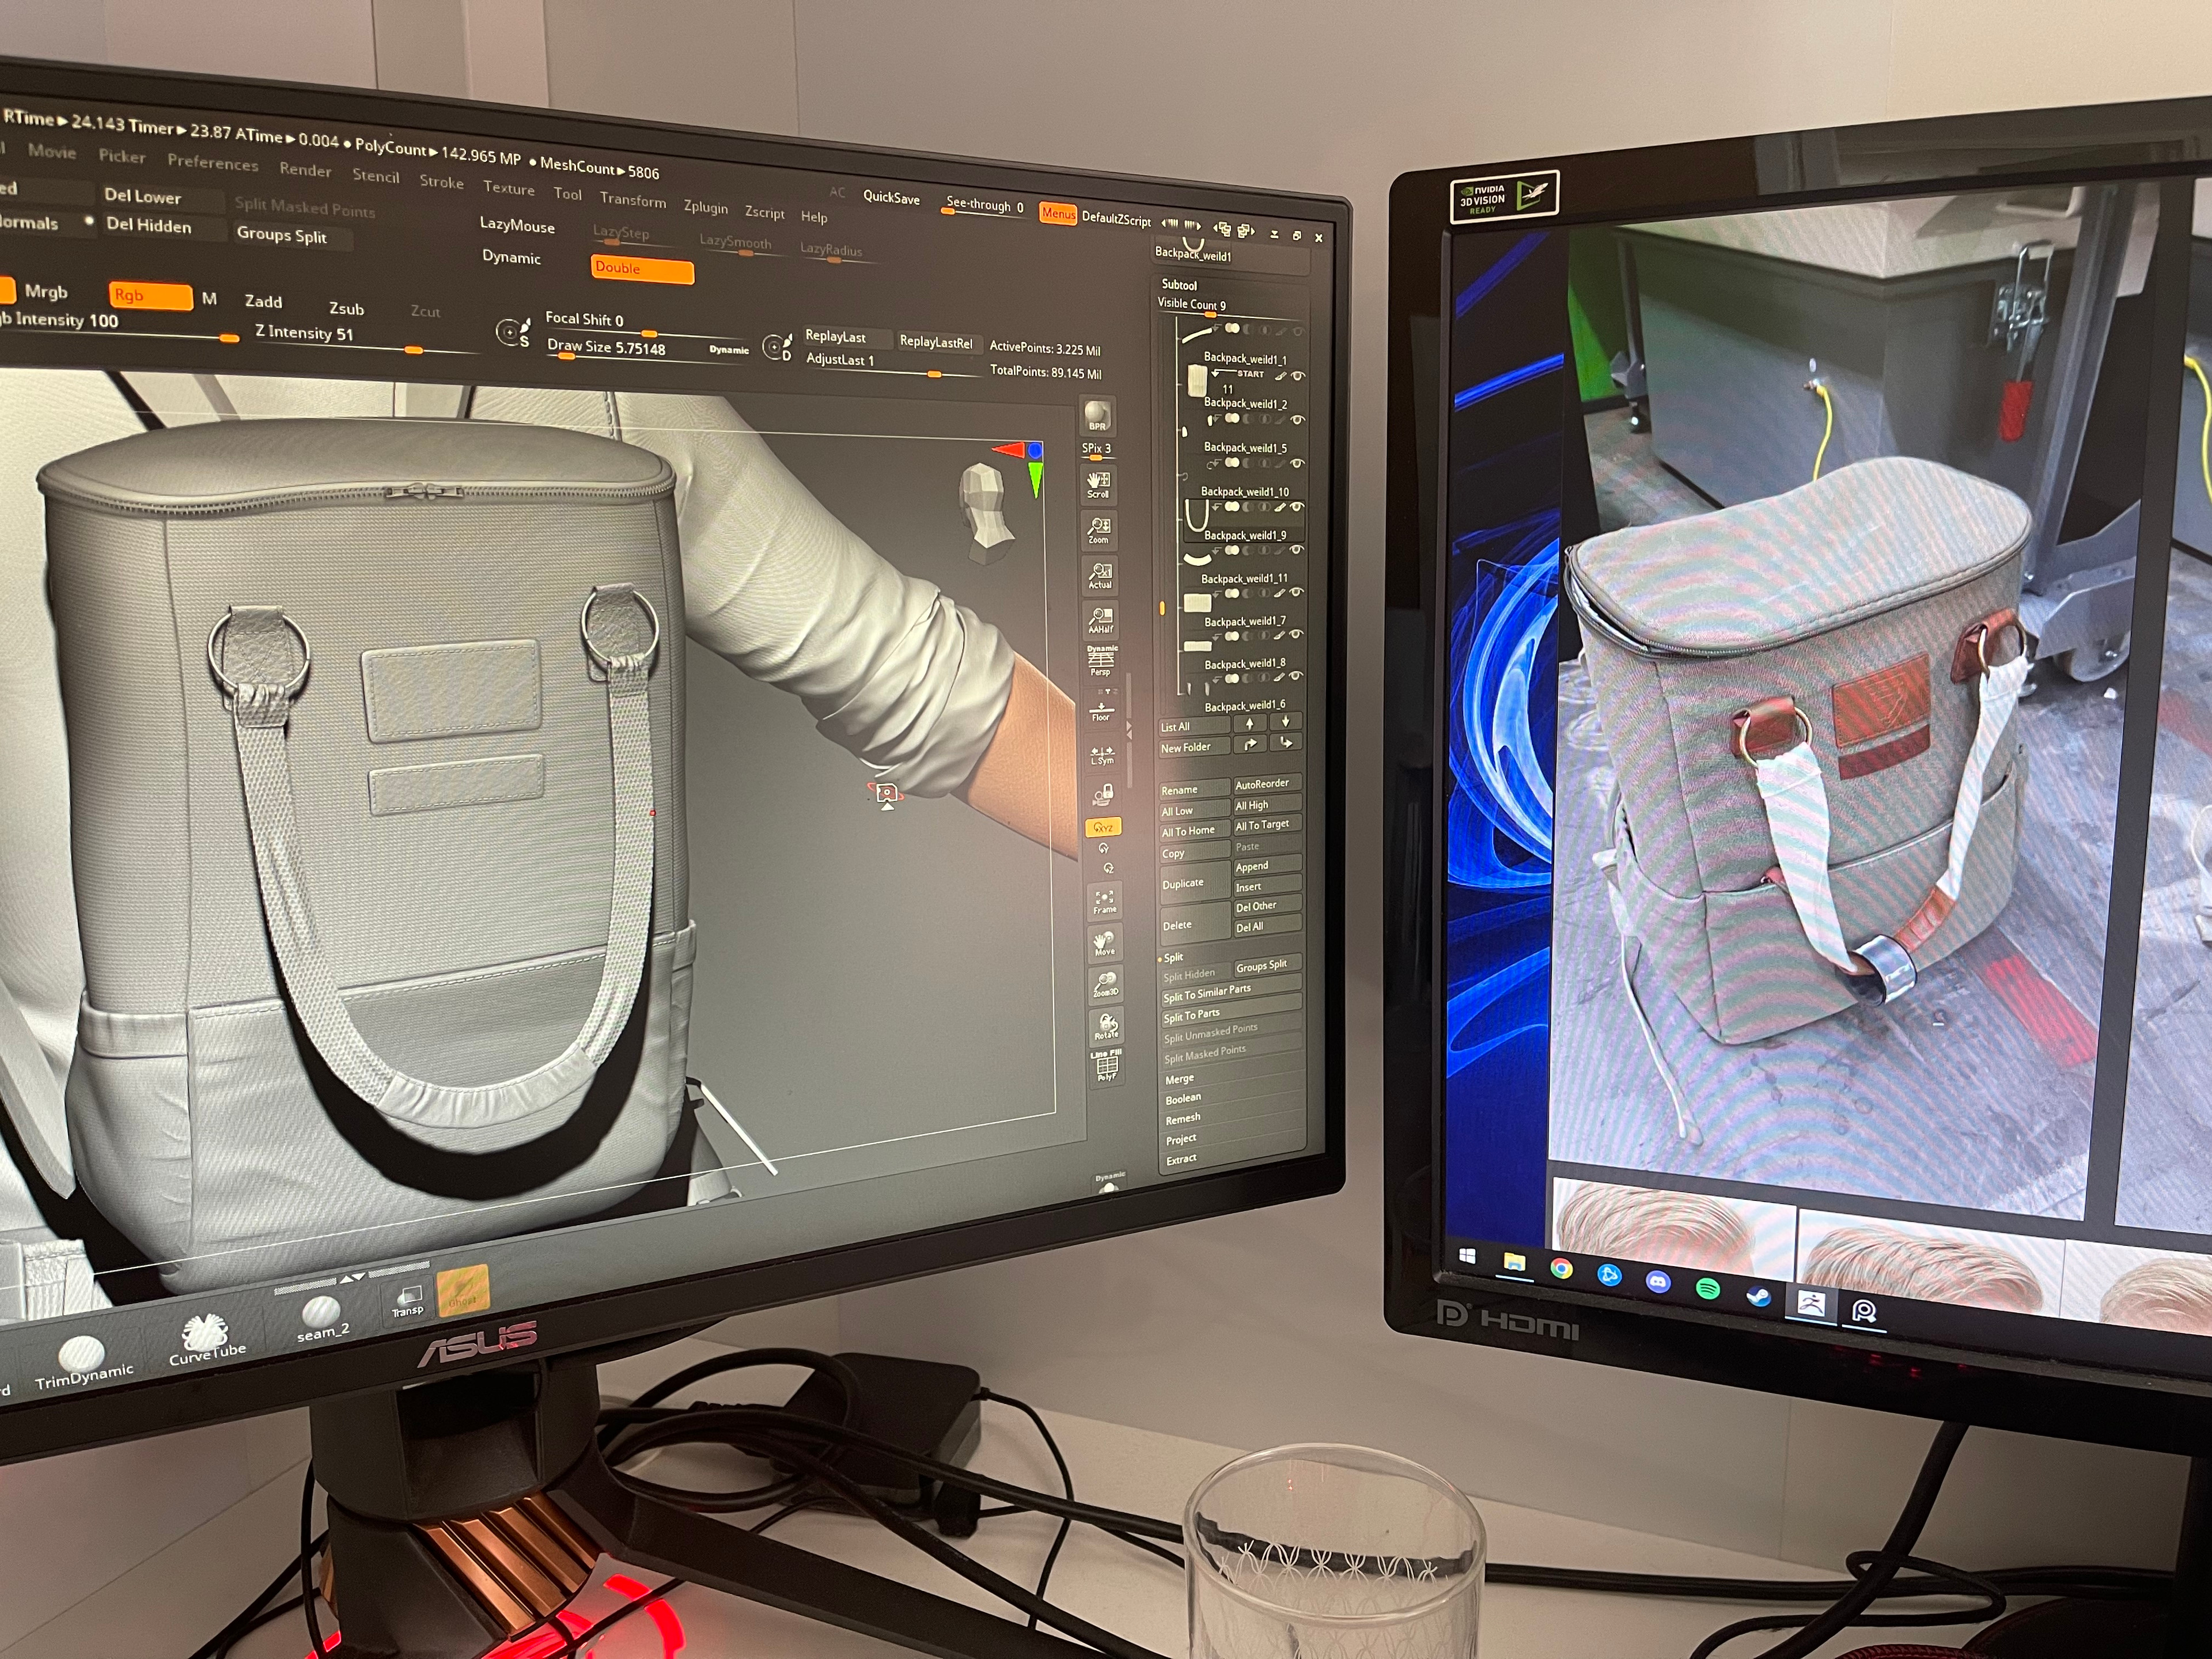The height and width of the screenshot is (1659, 2212).
Task: Click the AAHalf view icon
Action: [1101, 621]
